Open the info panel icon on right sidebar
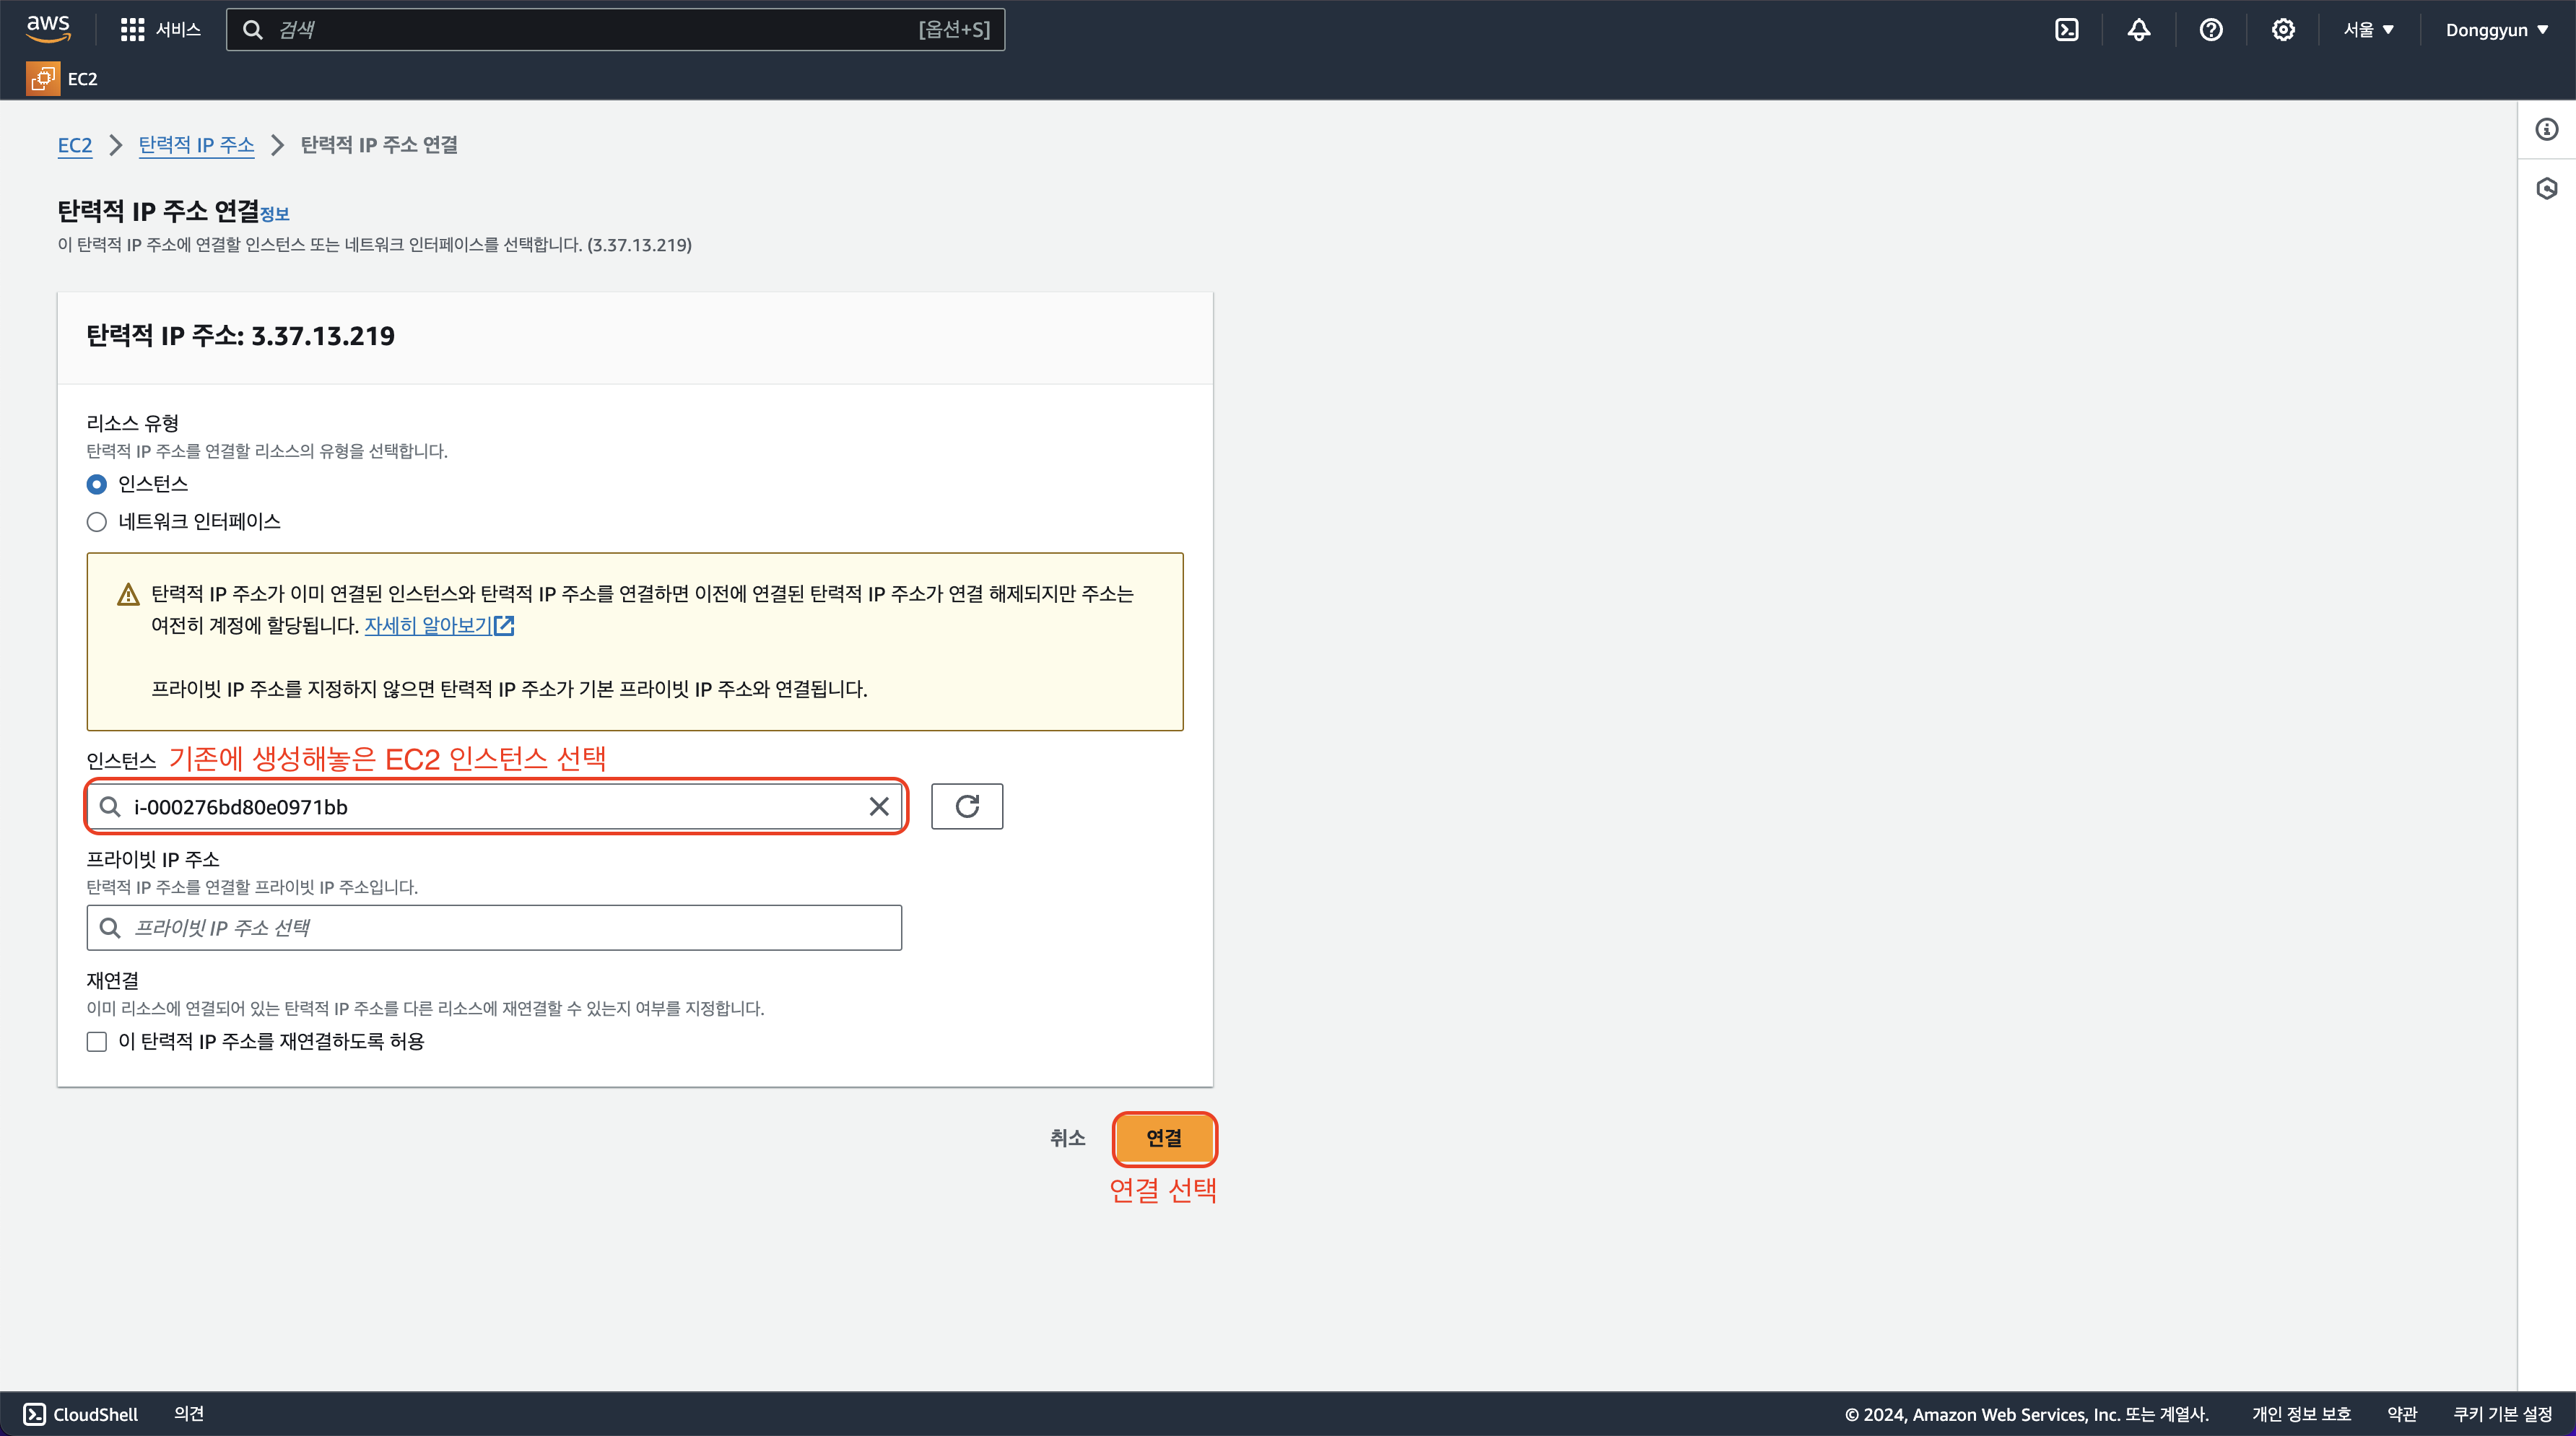 (2546, 129)
